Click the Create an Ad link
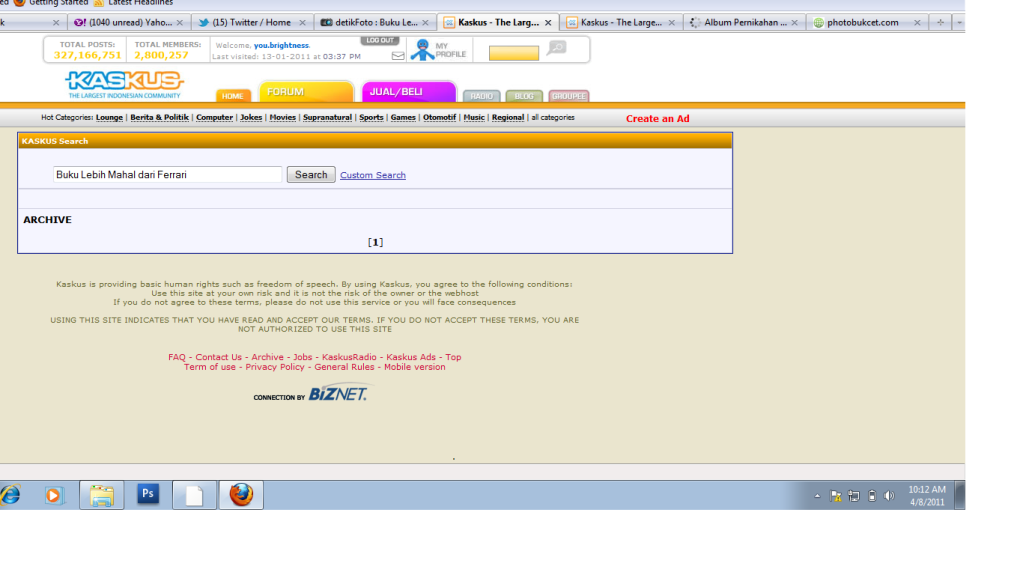 (658, 119)
